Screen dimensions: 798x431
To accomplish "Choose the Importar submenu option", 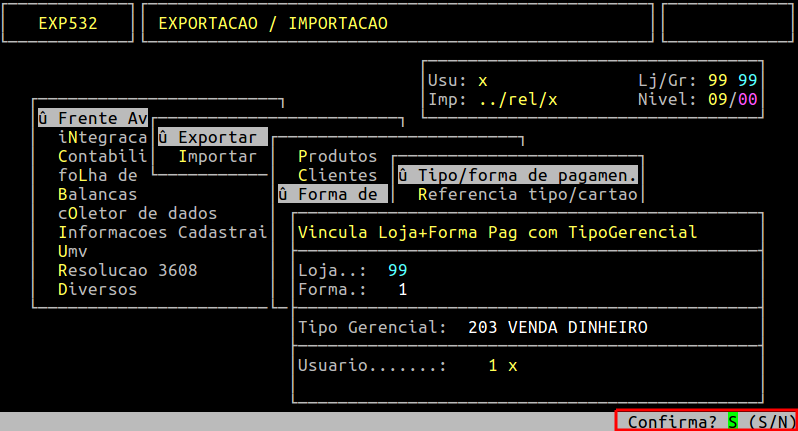I will click(217, 156).
